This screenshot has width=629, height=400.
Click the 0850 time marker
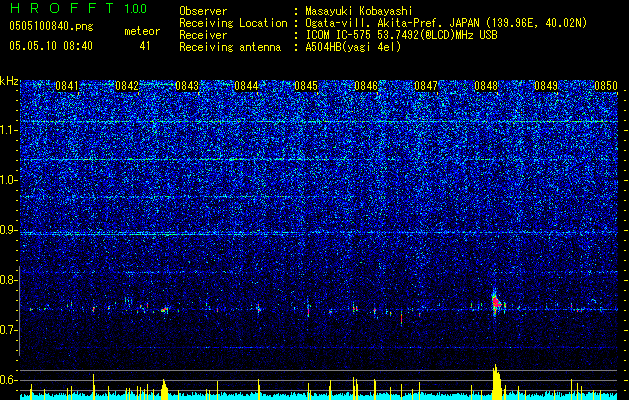(606, 86)
